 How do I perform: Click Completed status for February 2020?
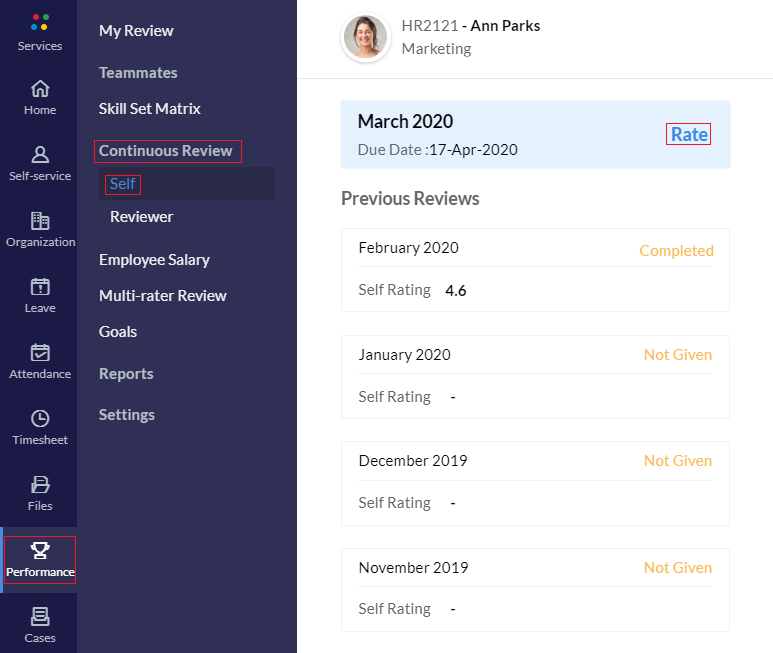pos(676,250)
